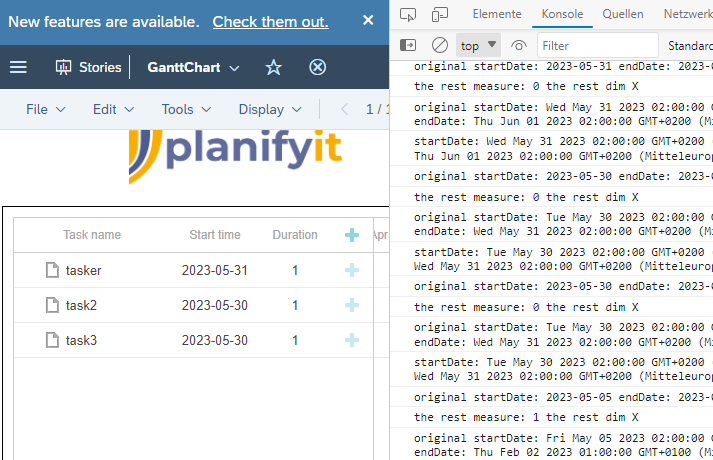Screen dimensions: 713x460
Task: Toggle the console sidebar
Action: (x=408, y=45)
